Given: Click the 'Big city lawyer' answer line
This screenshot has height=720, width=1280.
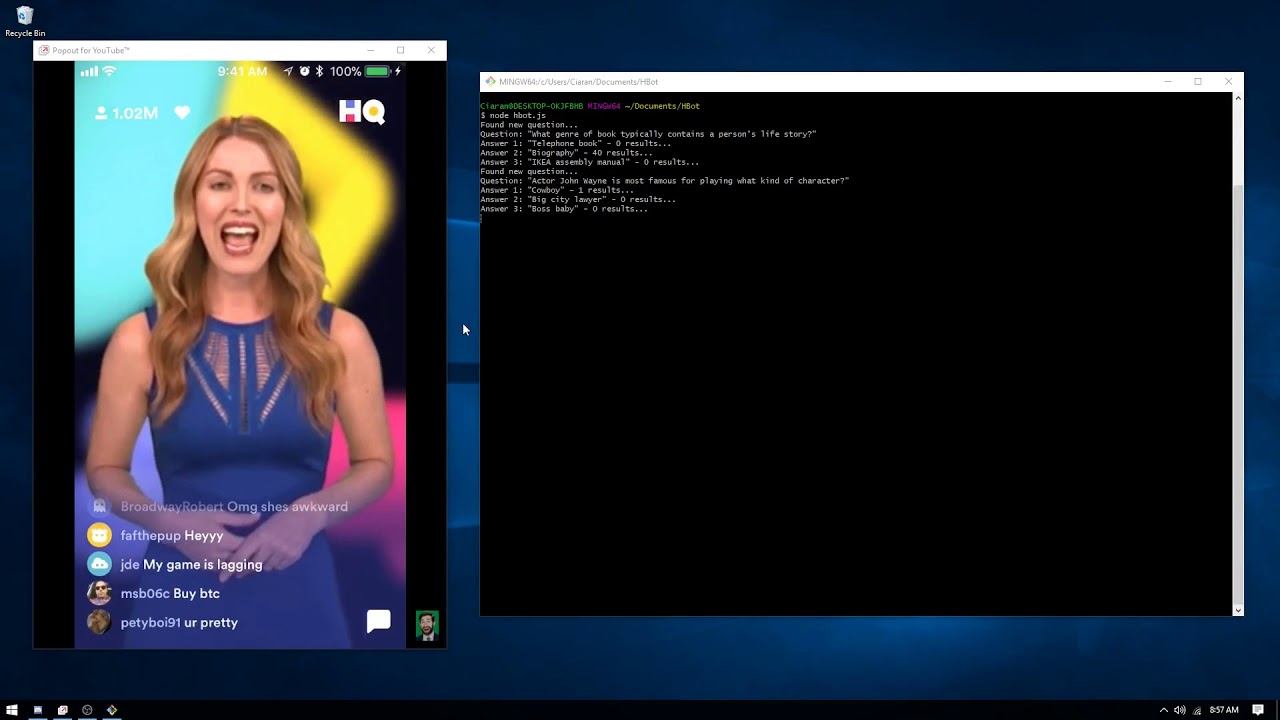Looking at the screenshot, I should tap(578, 200).
